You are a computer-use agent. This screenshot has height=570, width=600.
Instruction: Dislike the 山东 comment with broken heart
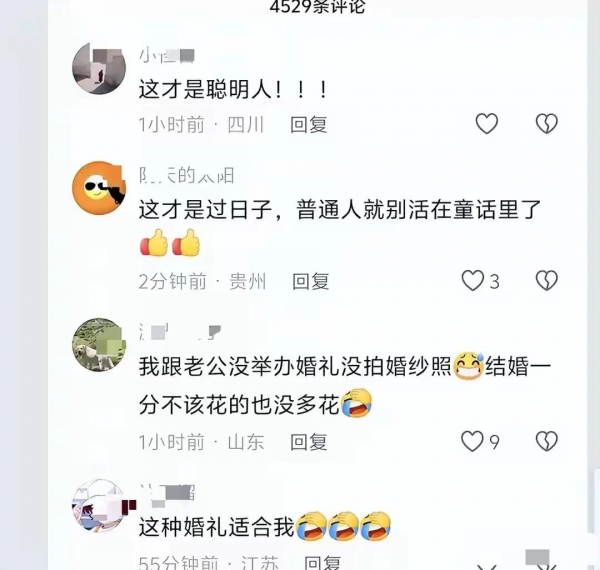click(x=547, y=441)
